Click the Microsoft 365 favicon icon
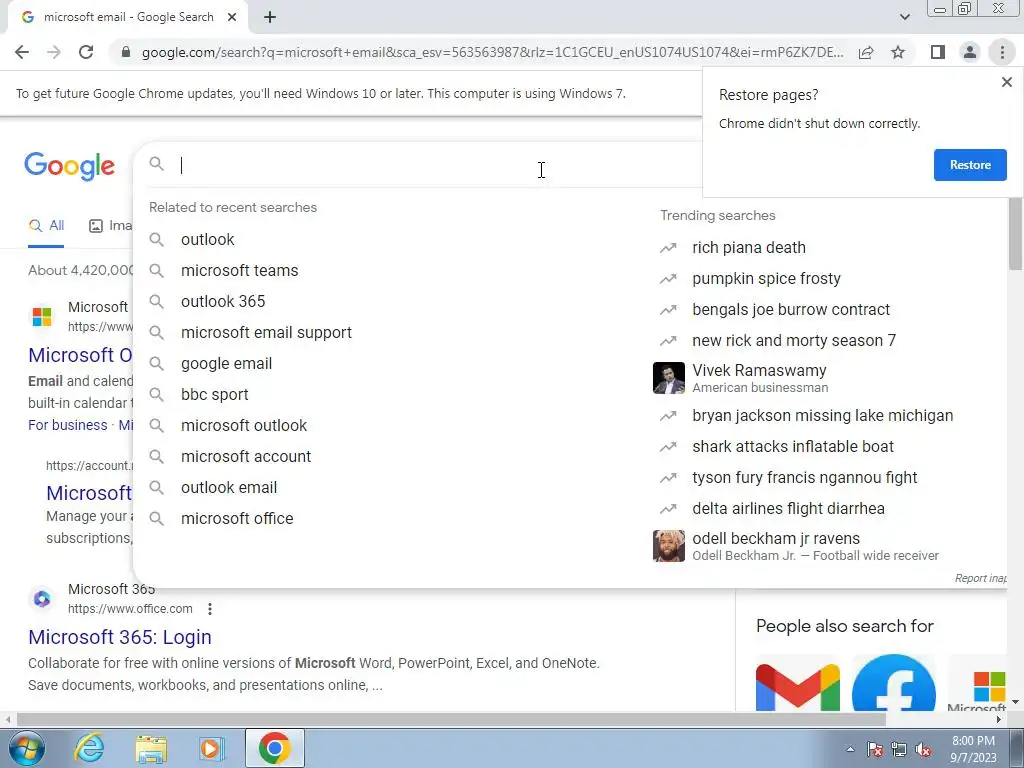 coord(42,598)
